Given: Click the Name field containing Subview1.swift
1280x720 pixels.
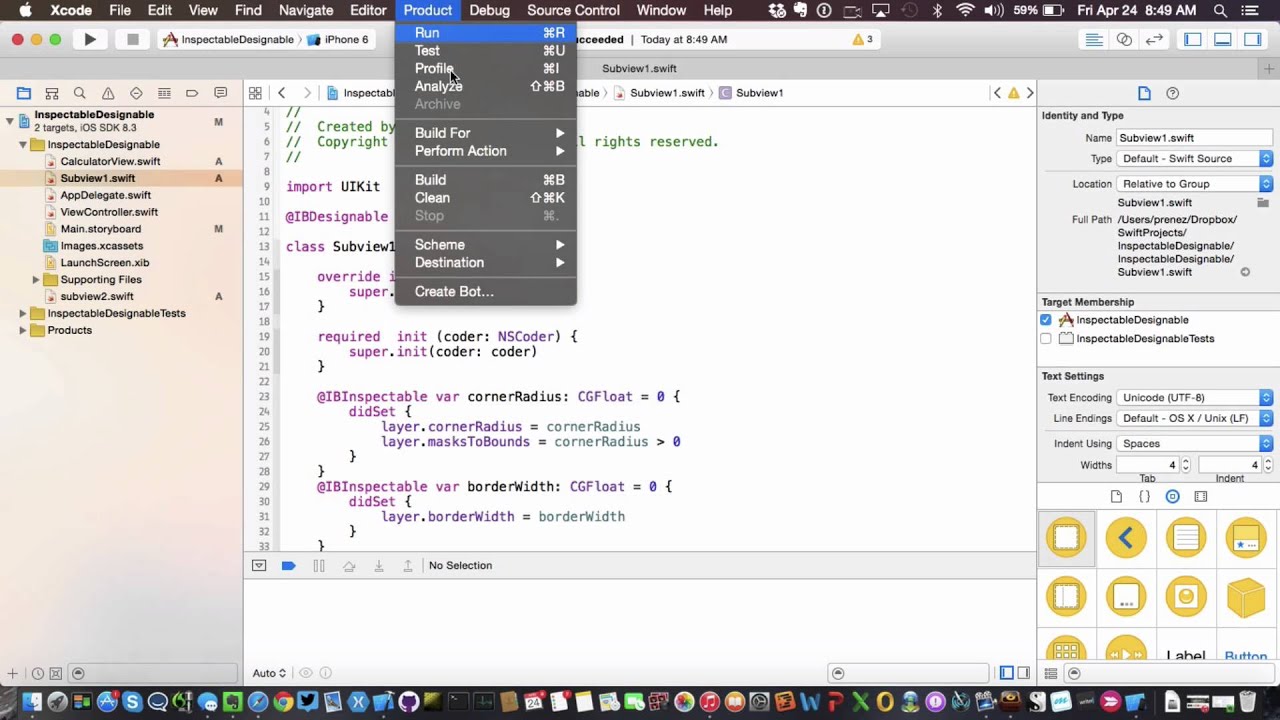Looking at the screenshot, I should click(x=1194, y=138).
